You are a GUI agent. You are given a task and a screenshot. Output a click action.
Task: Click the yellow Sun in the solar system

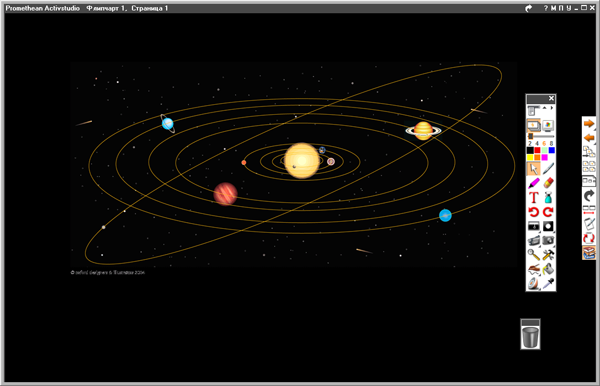(x=302, y=161)
